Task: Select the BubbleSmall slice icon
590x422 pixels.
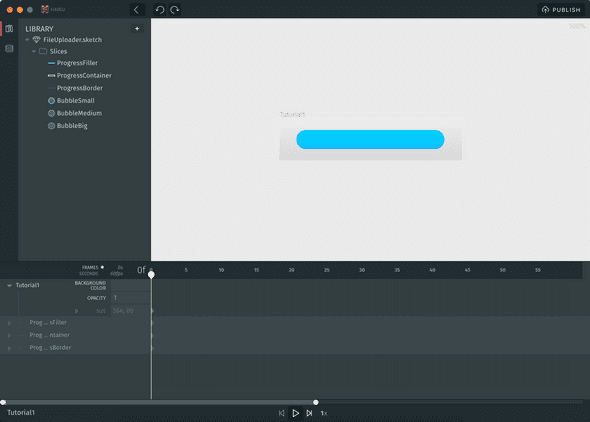Action: 52,101
